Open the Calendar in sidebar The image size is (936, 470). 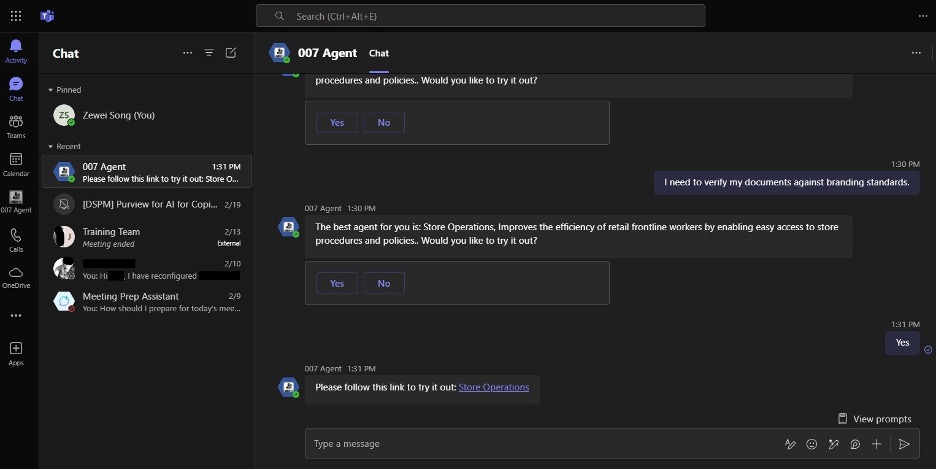pos(16,164)
